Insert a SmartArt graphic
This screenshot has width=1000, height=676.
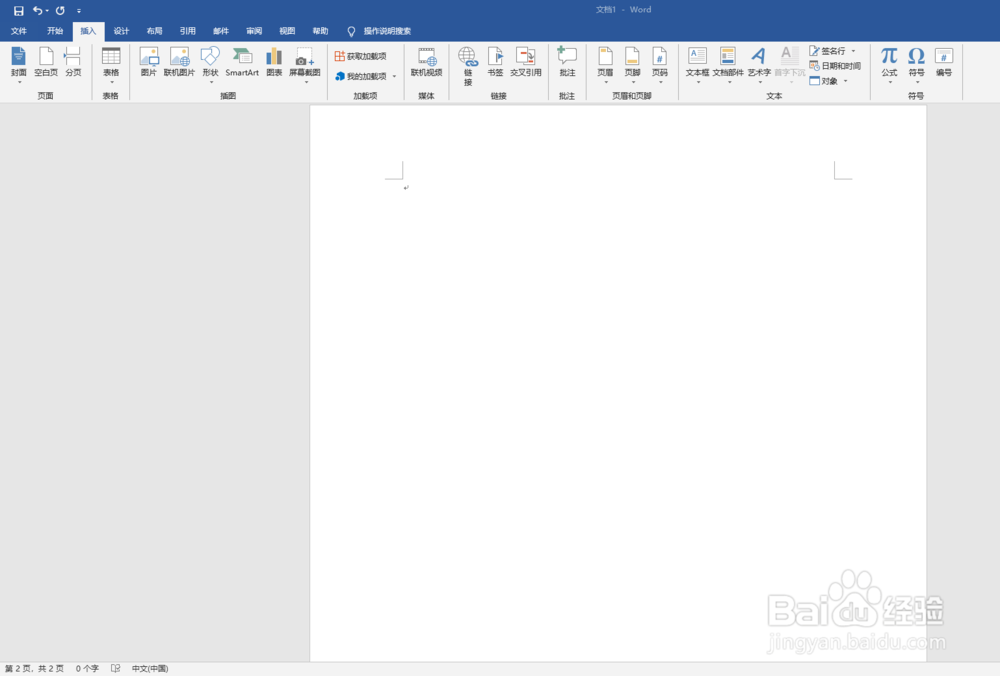pos(242,62)
